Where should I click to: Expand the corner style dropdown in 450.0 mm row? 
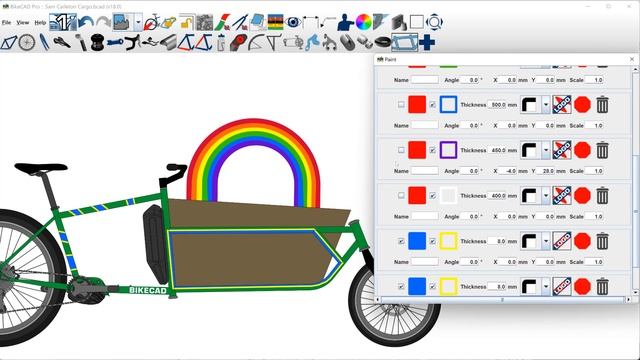[x=546, y=150]
